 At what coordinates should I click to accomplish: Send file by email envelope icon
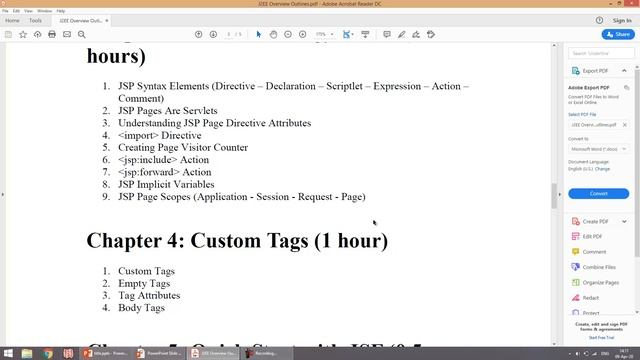point(67,35)
